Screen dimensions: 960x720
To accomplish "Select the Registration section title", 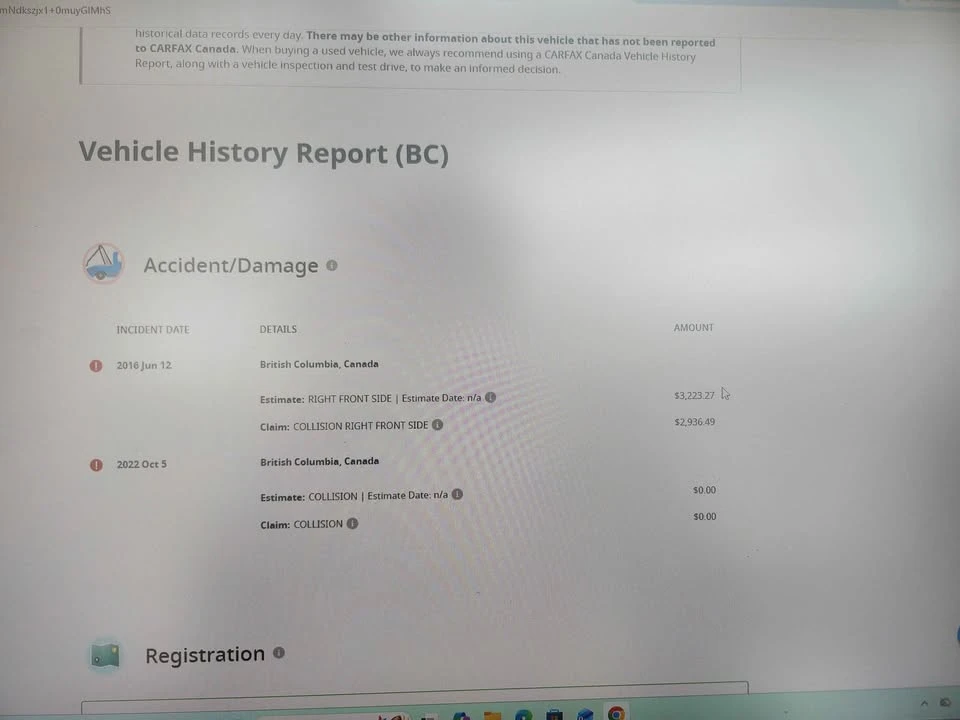I will [x=205, y=654].
